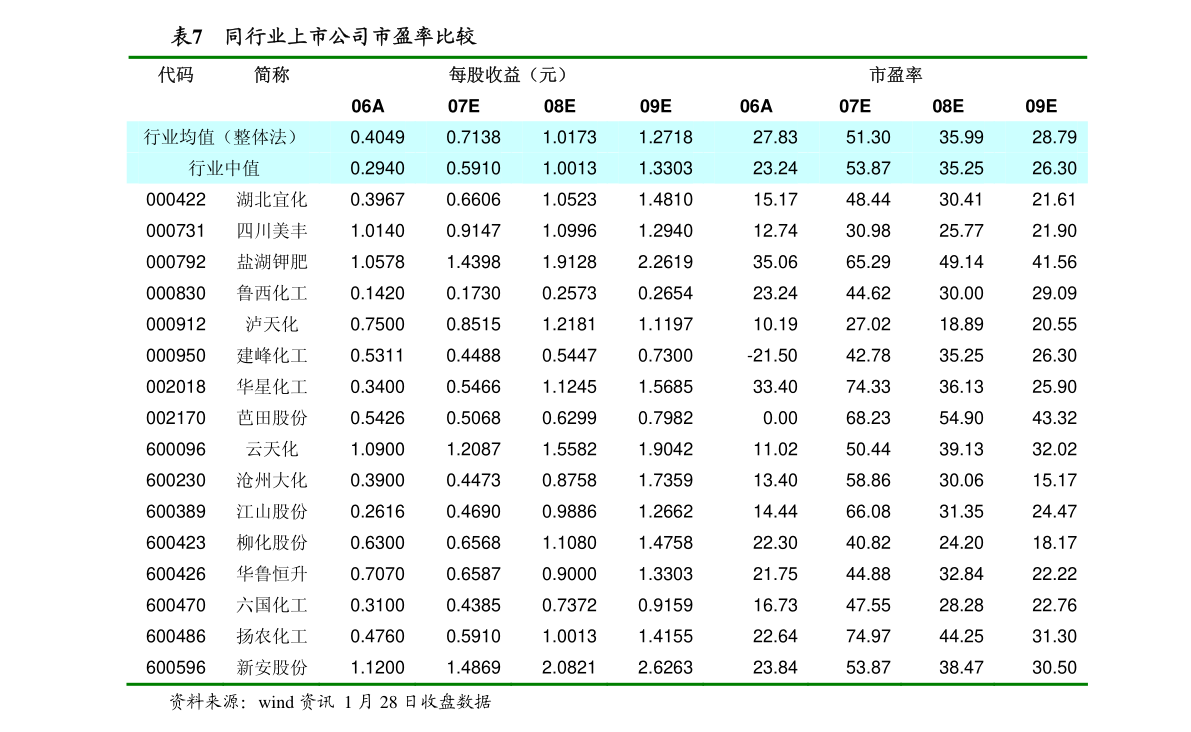
Task: Click the 1.0013 table cell
Action: (569, 168)
